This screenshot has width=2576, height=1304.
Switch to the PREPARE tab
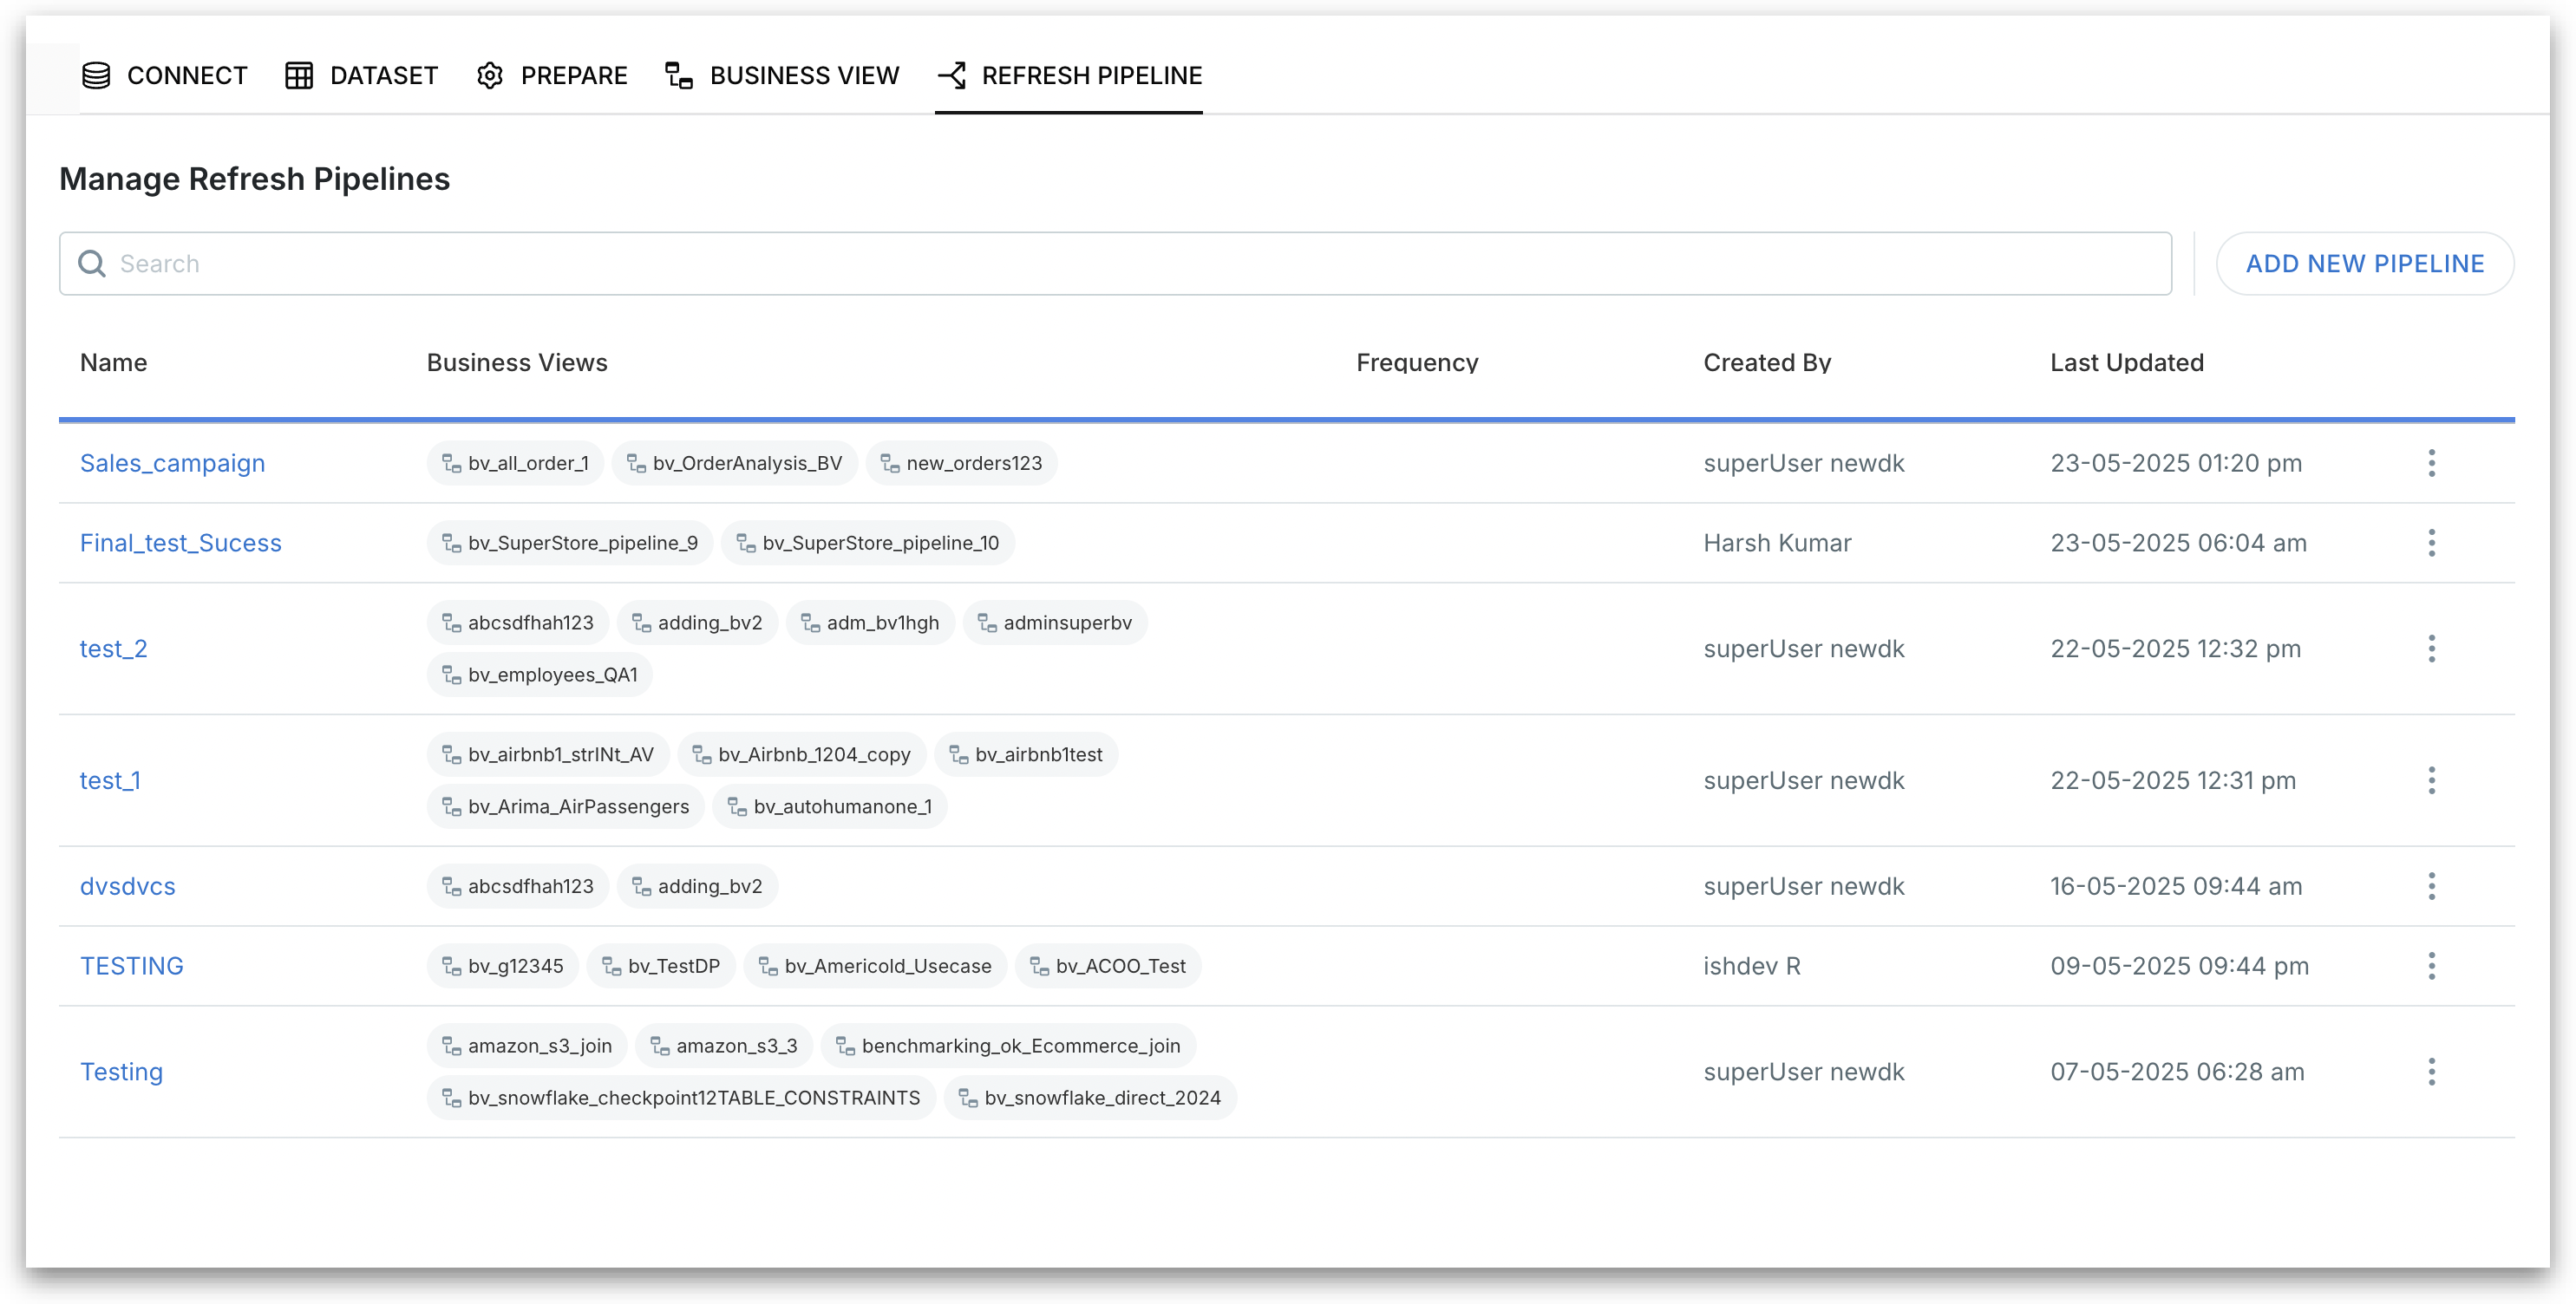click(x=573, y=75)
